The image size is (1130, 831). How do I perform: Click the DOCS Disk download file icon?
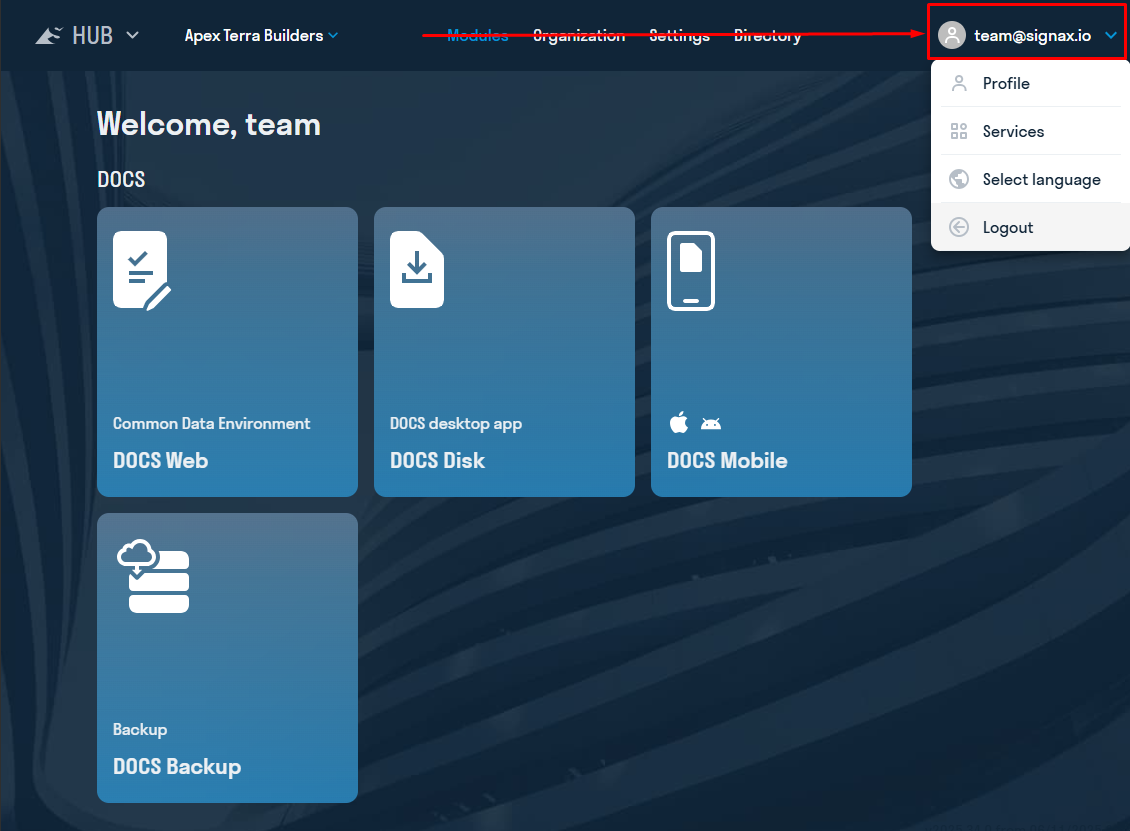417,270
